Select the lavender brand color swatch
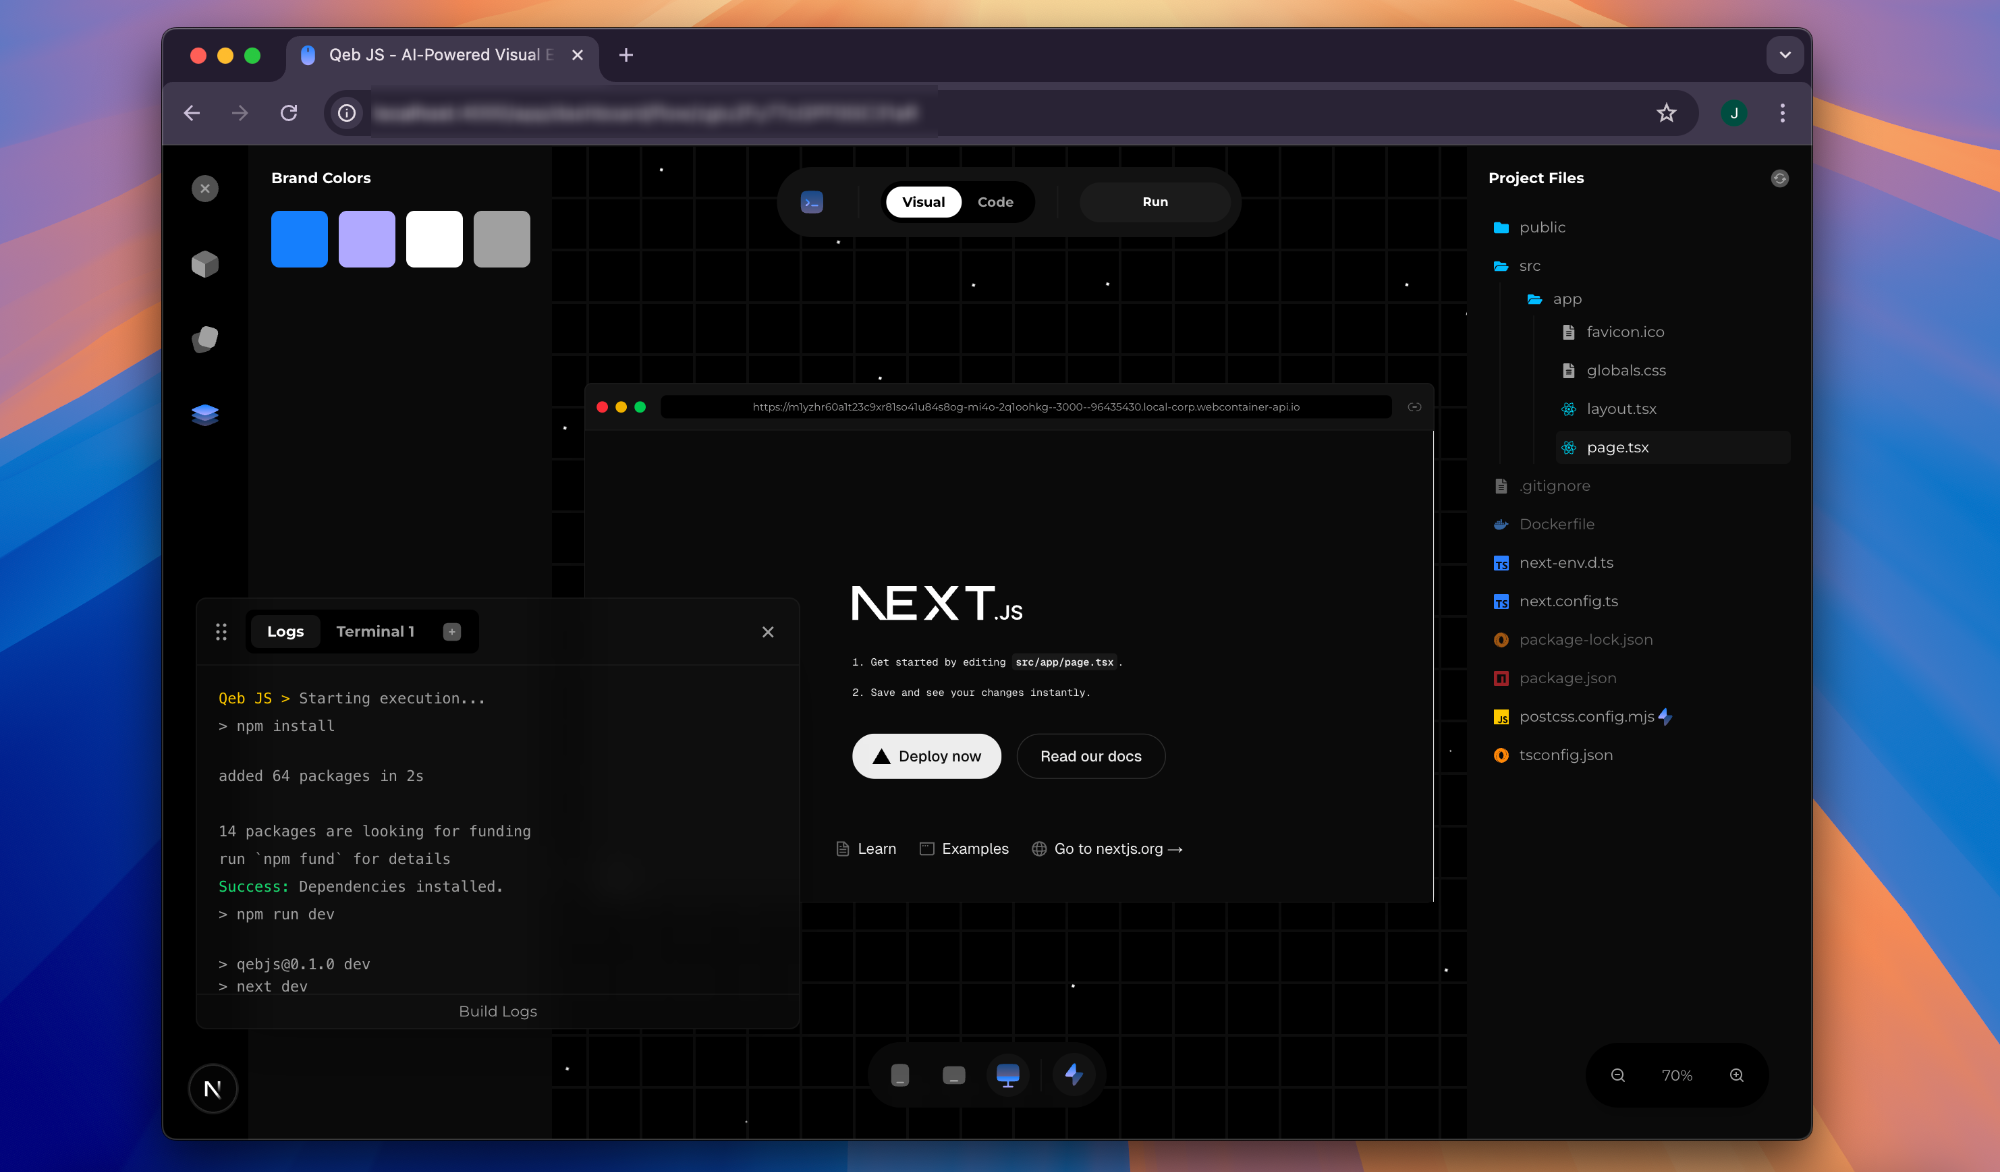Screen dimensions: 2000x1172 point(367,239)
